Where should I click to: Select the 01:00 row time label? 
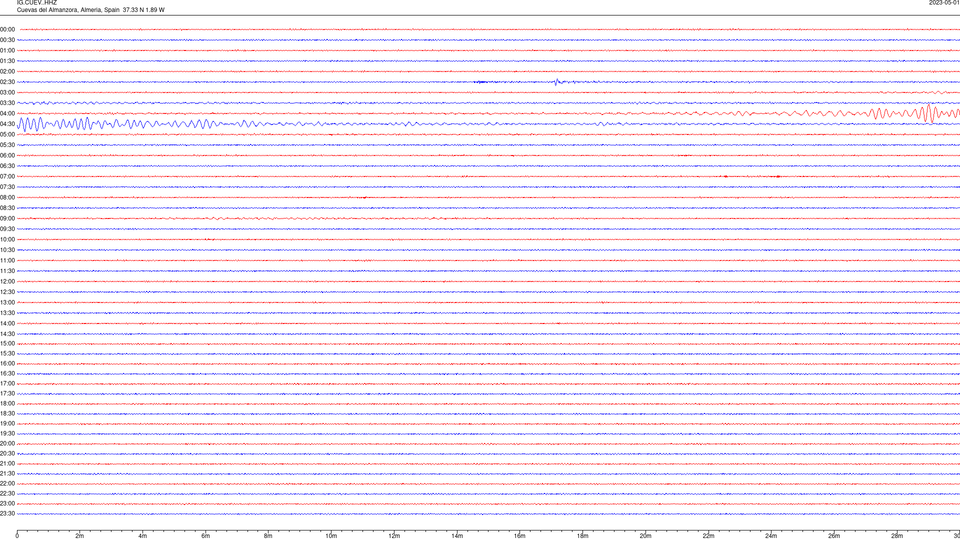7,50
